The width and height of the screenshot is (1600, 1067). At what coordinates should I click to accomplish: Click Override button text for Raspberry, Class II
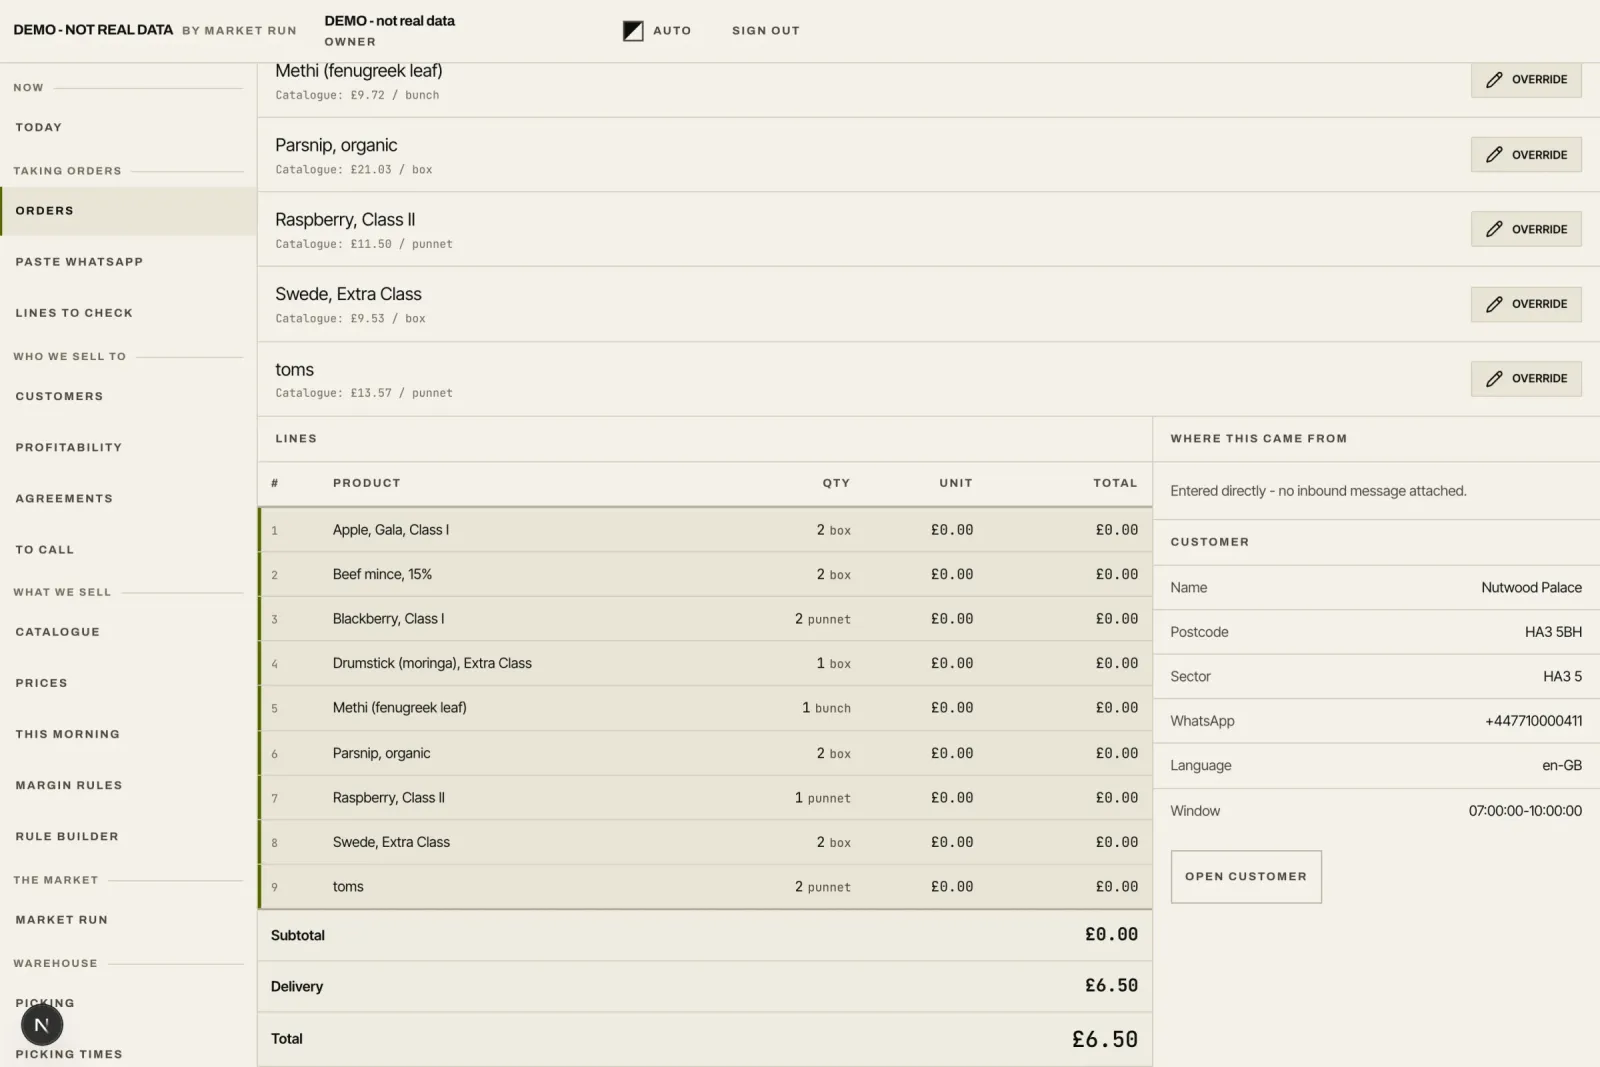coord(1539,229)
